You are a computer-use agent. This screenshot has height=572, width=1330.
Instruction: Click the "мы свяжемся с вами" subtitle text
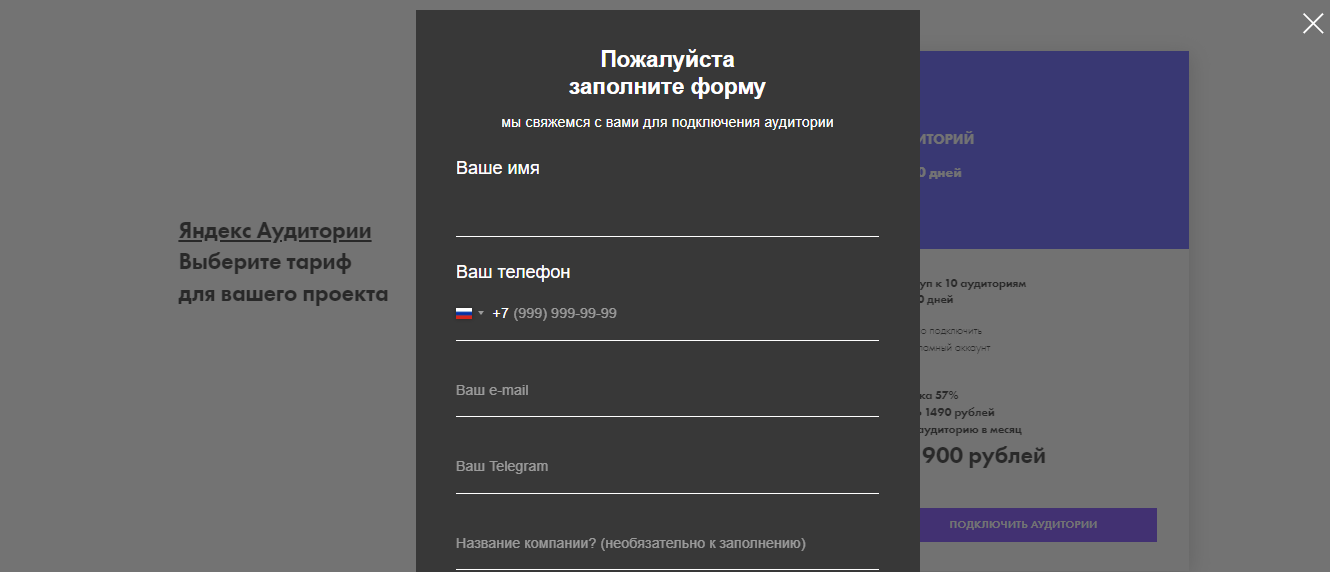(x=667, y=122)
